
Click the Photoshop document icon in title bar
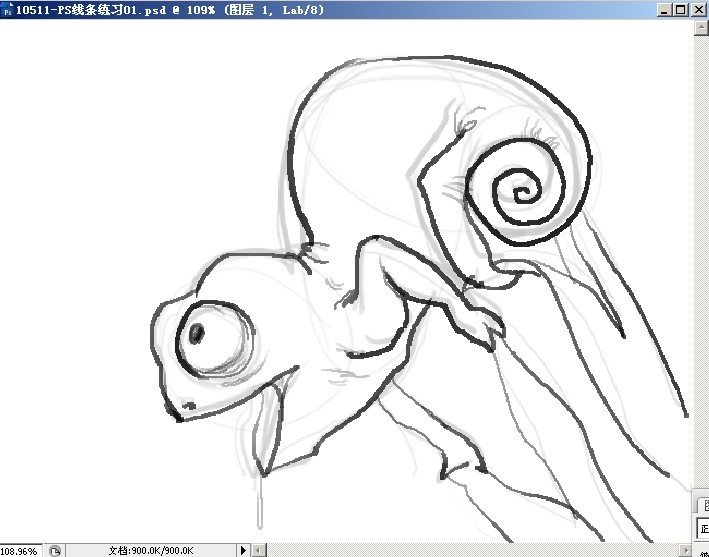pos(7,9)
